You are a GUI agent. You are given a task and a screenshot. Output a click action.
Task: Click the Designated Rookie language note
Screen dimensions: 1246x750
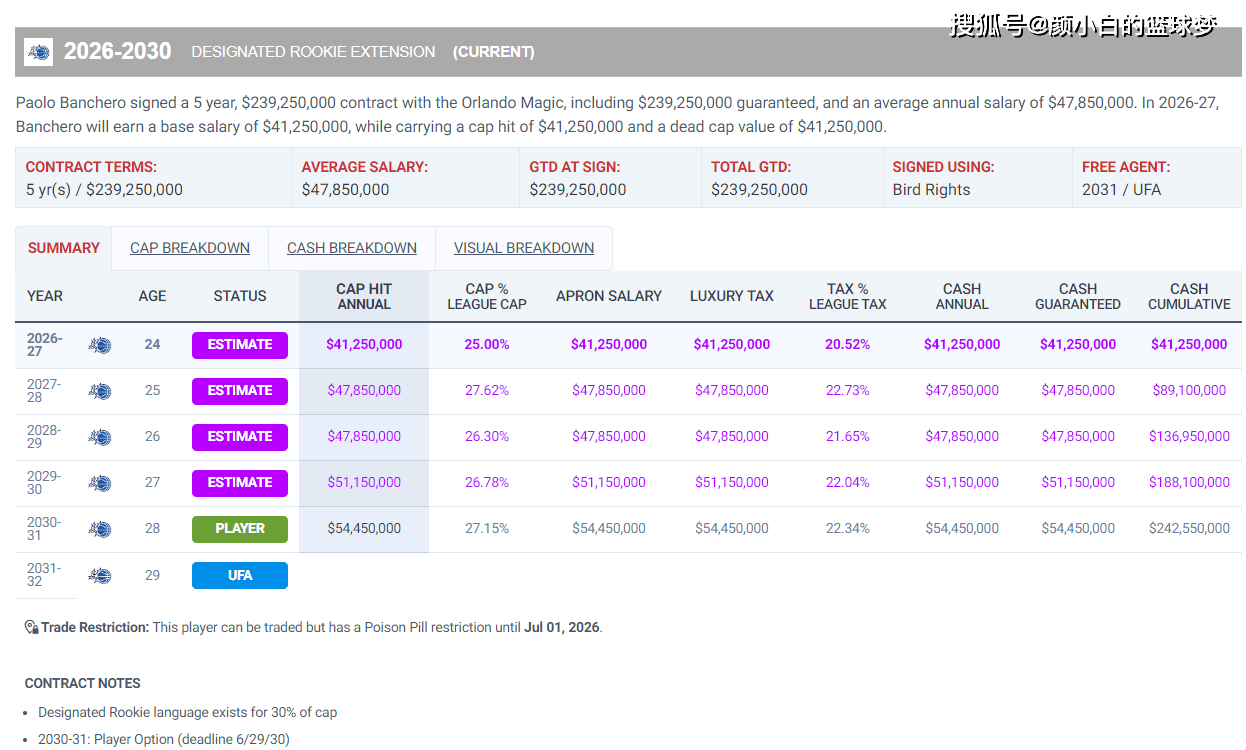188,713
